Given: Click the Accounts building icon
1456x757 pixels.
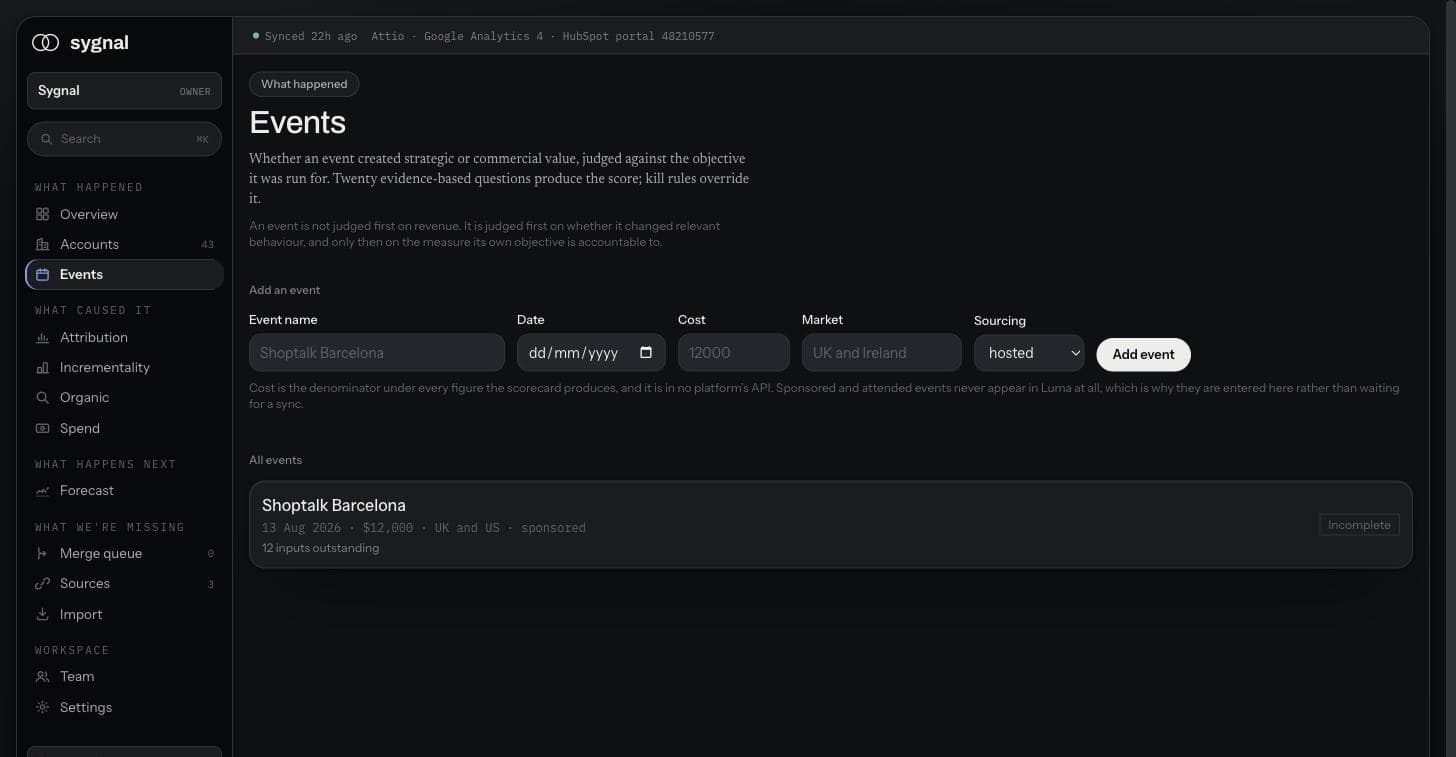Looking at the screenshot, I should [42, 244].
